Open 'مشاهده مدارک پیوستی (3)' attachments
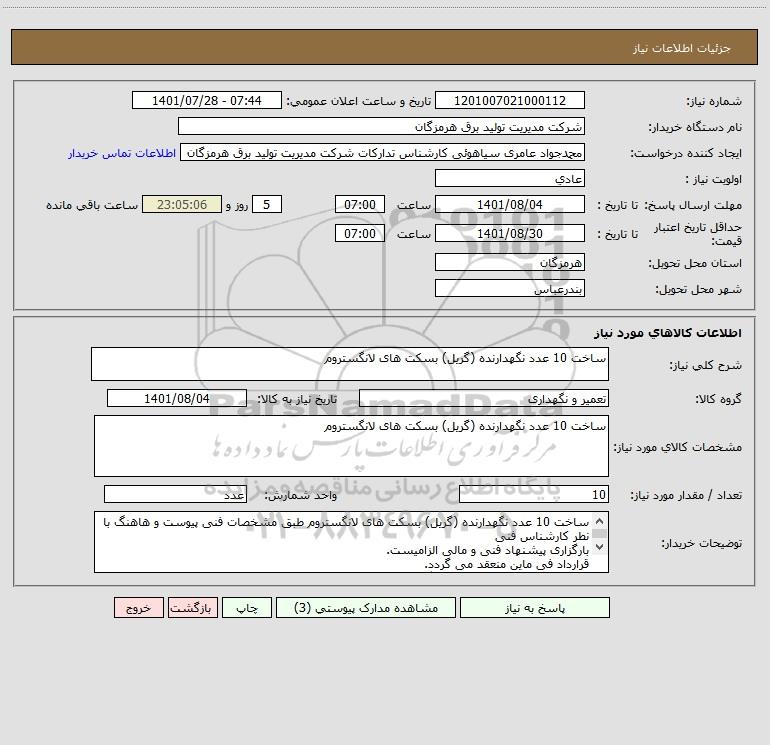The width and height of the screenshot is (770, 745). 366,608
